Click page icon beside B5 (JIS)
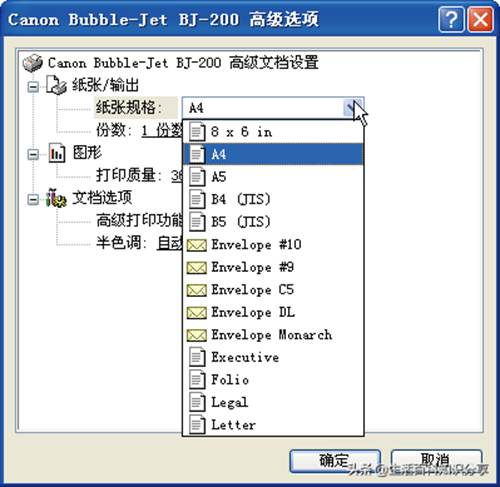500x487 pixels. click(x=197, y=222)
